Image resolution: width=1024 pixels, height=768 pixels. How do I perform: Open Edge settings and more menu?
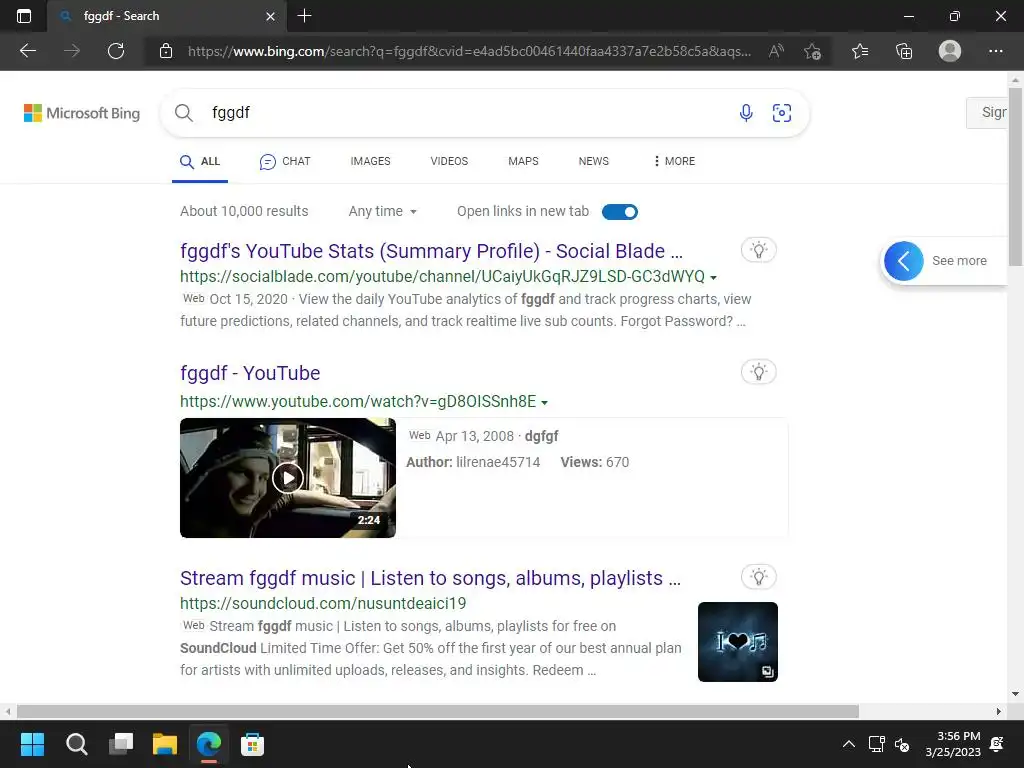995,51
